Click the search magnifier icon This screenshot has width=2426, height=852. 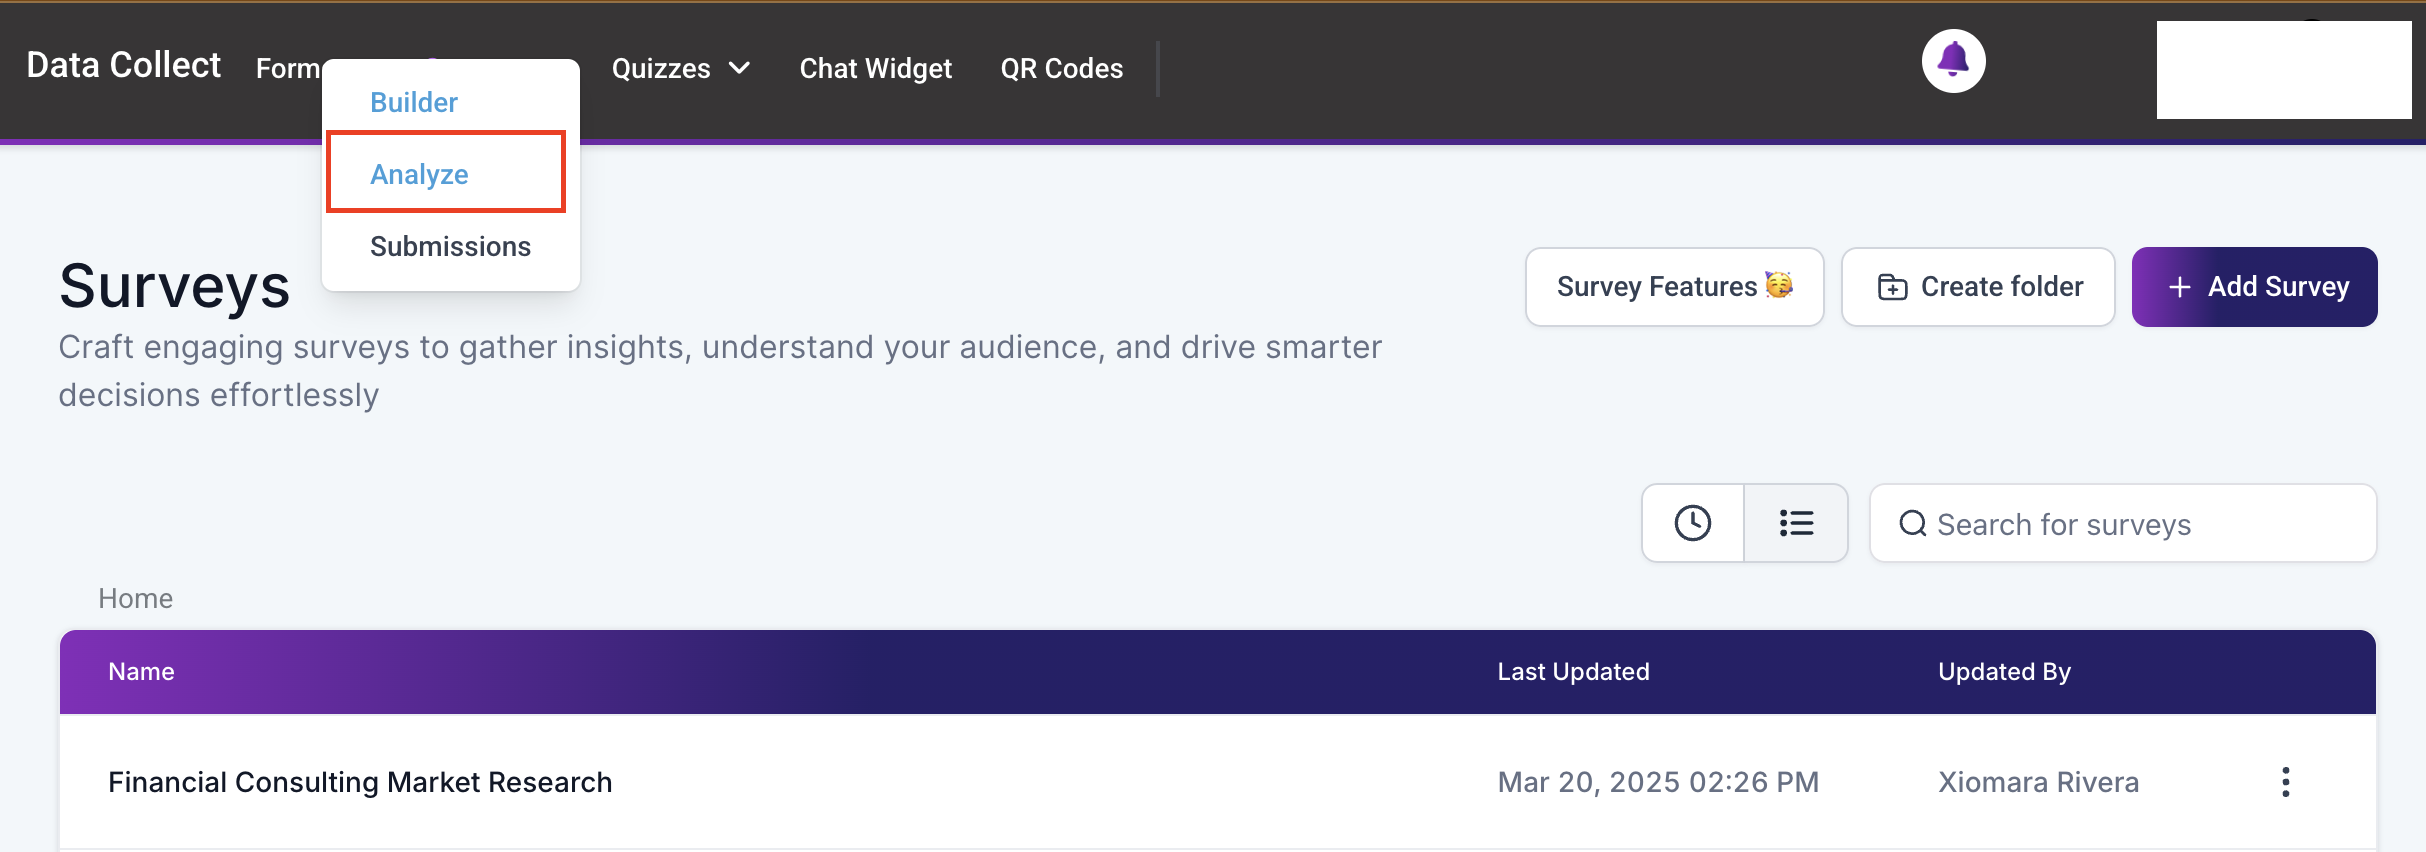[1913, 524]
